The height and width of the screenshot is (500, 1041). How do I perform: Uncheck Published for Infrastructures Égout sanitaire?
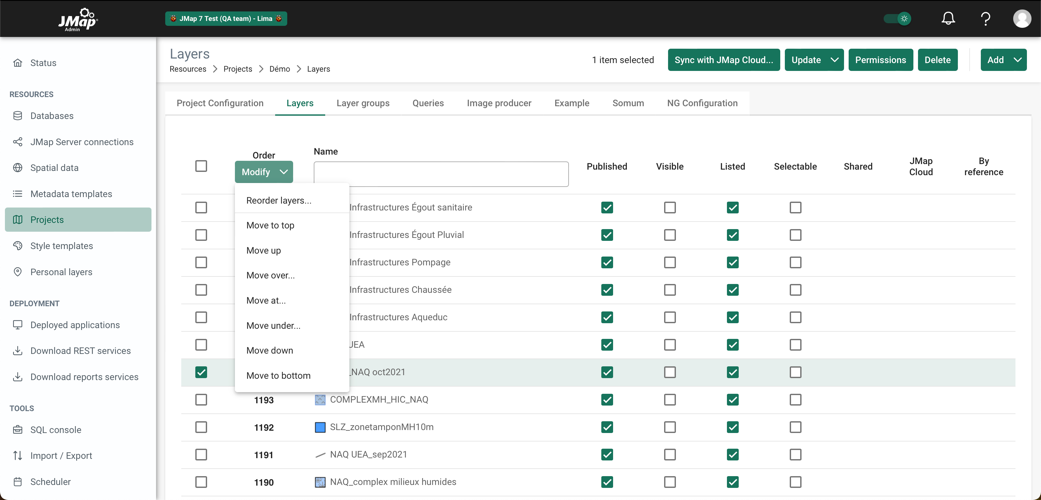tap(607, 208)
